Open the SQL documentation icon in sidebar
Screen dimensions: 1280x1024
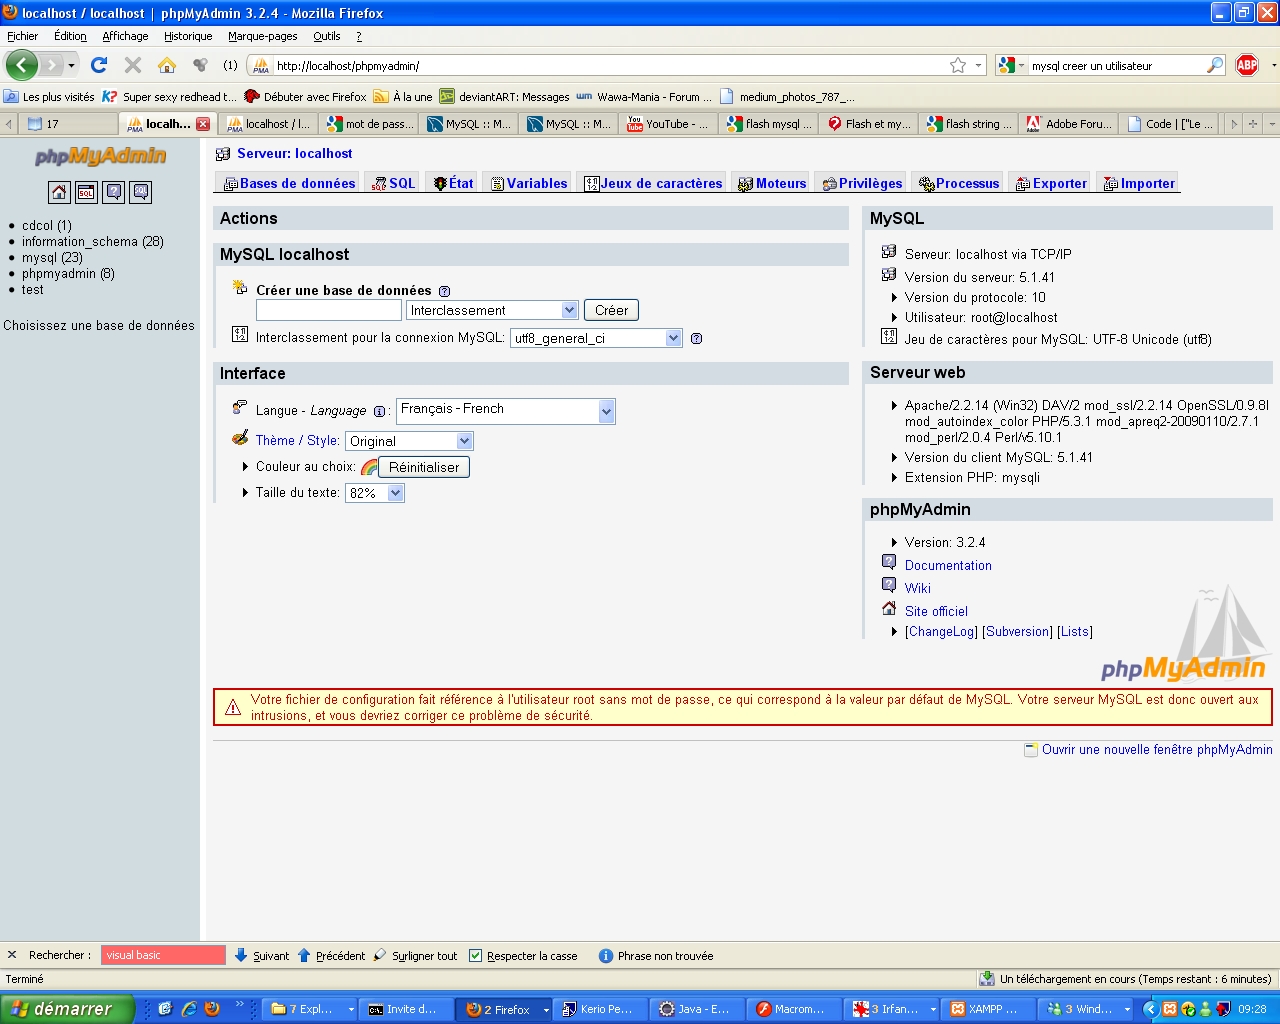point(141,192)
